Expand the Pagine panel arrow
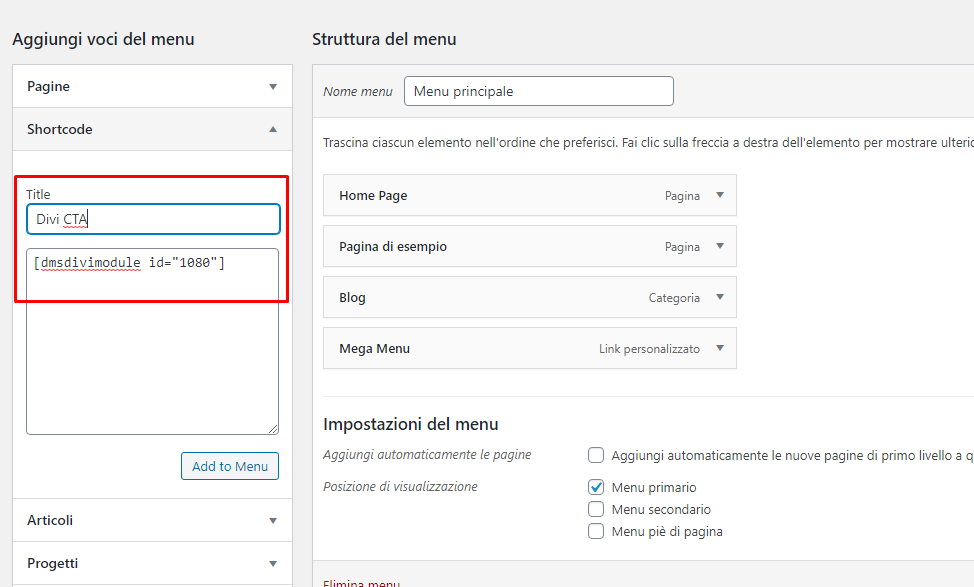 tap(273, 86)
